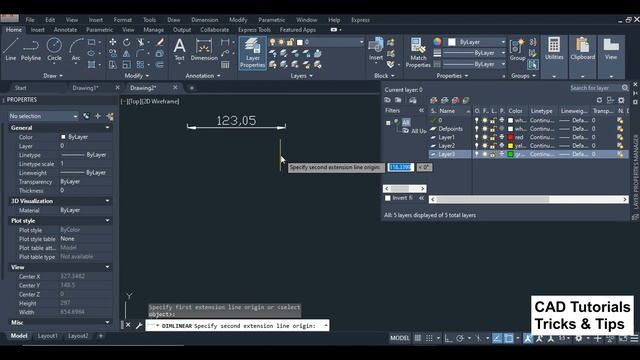Click the yellow color swatch of Layer2
Viewport: 640px width, 360px height.
click(x=510, y=146)
